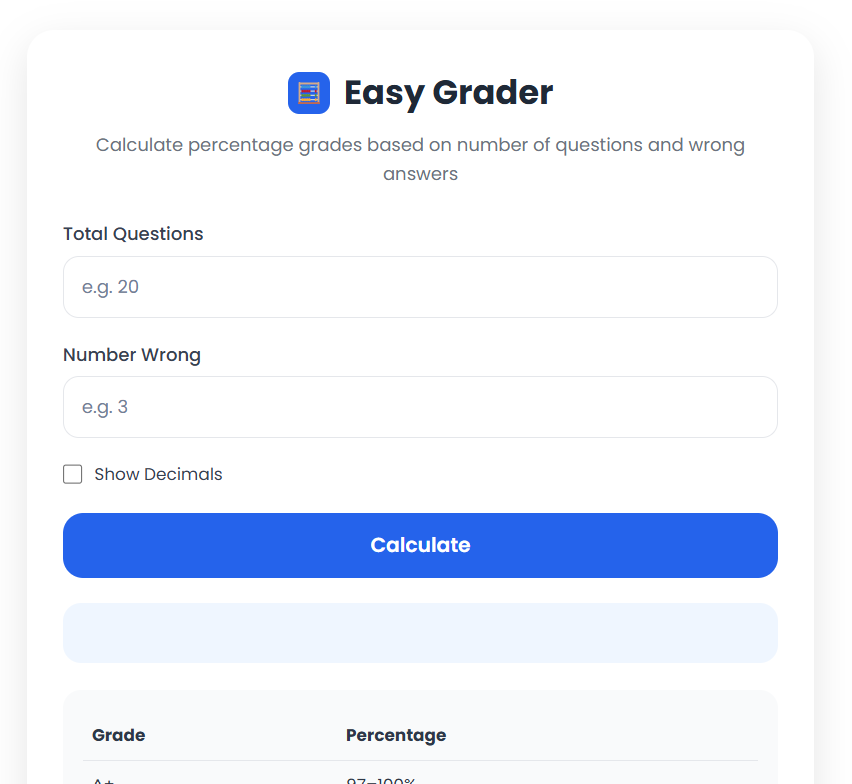
Task: Toggle decimal display for results
Action: pyautogui.click(x=72, y=473)
